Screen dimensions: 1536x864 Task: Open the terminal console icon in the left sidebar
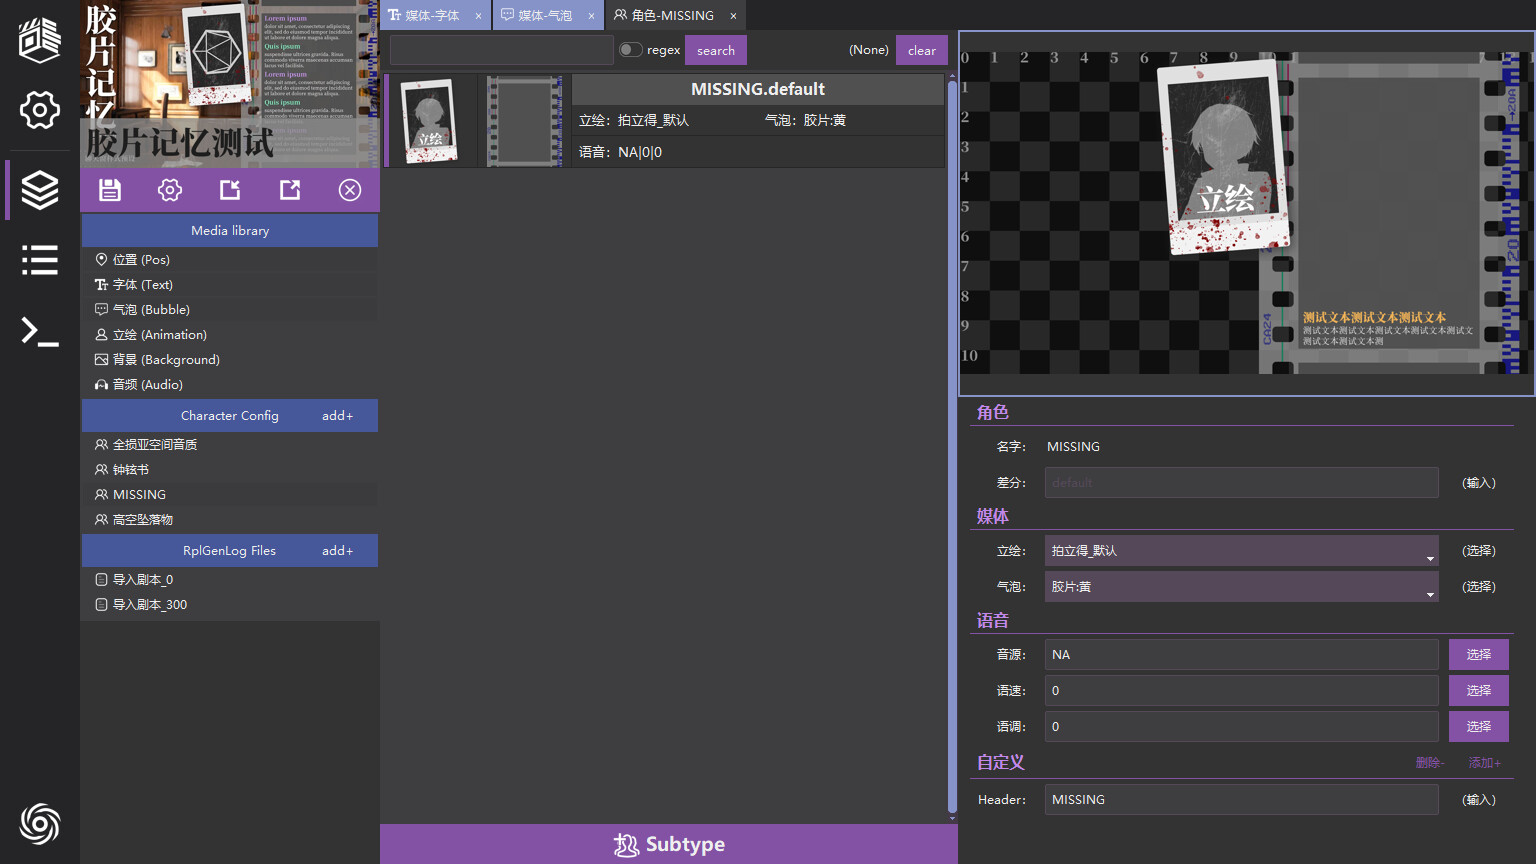(x=39, y=332)
